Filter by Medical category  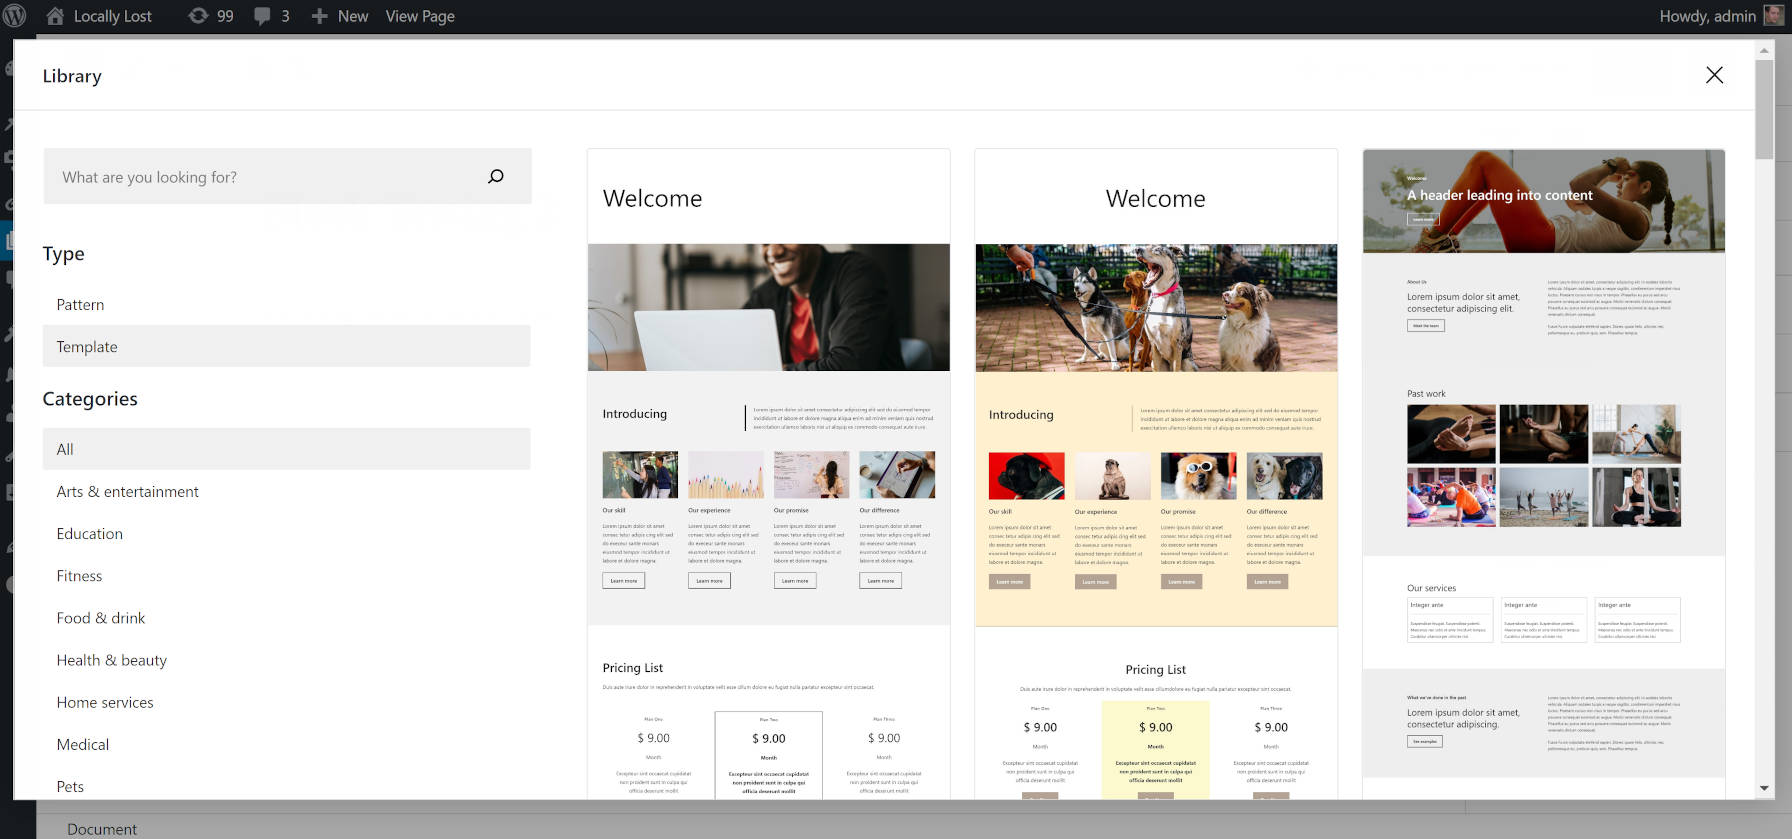point(286,744)
